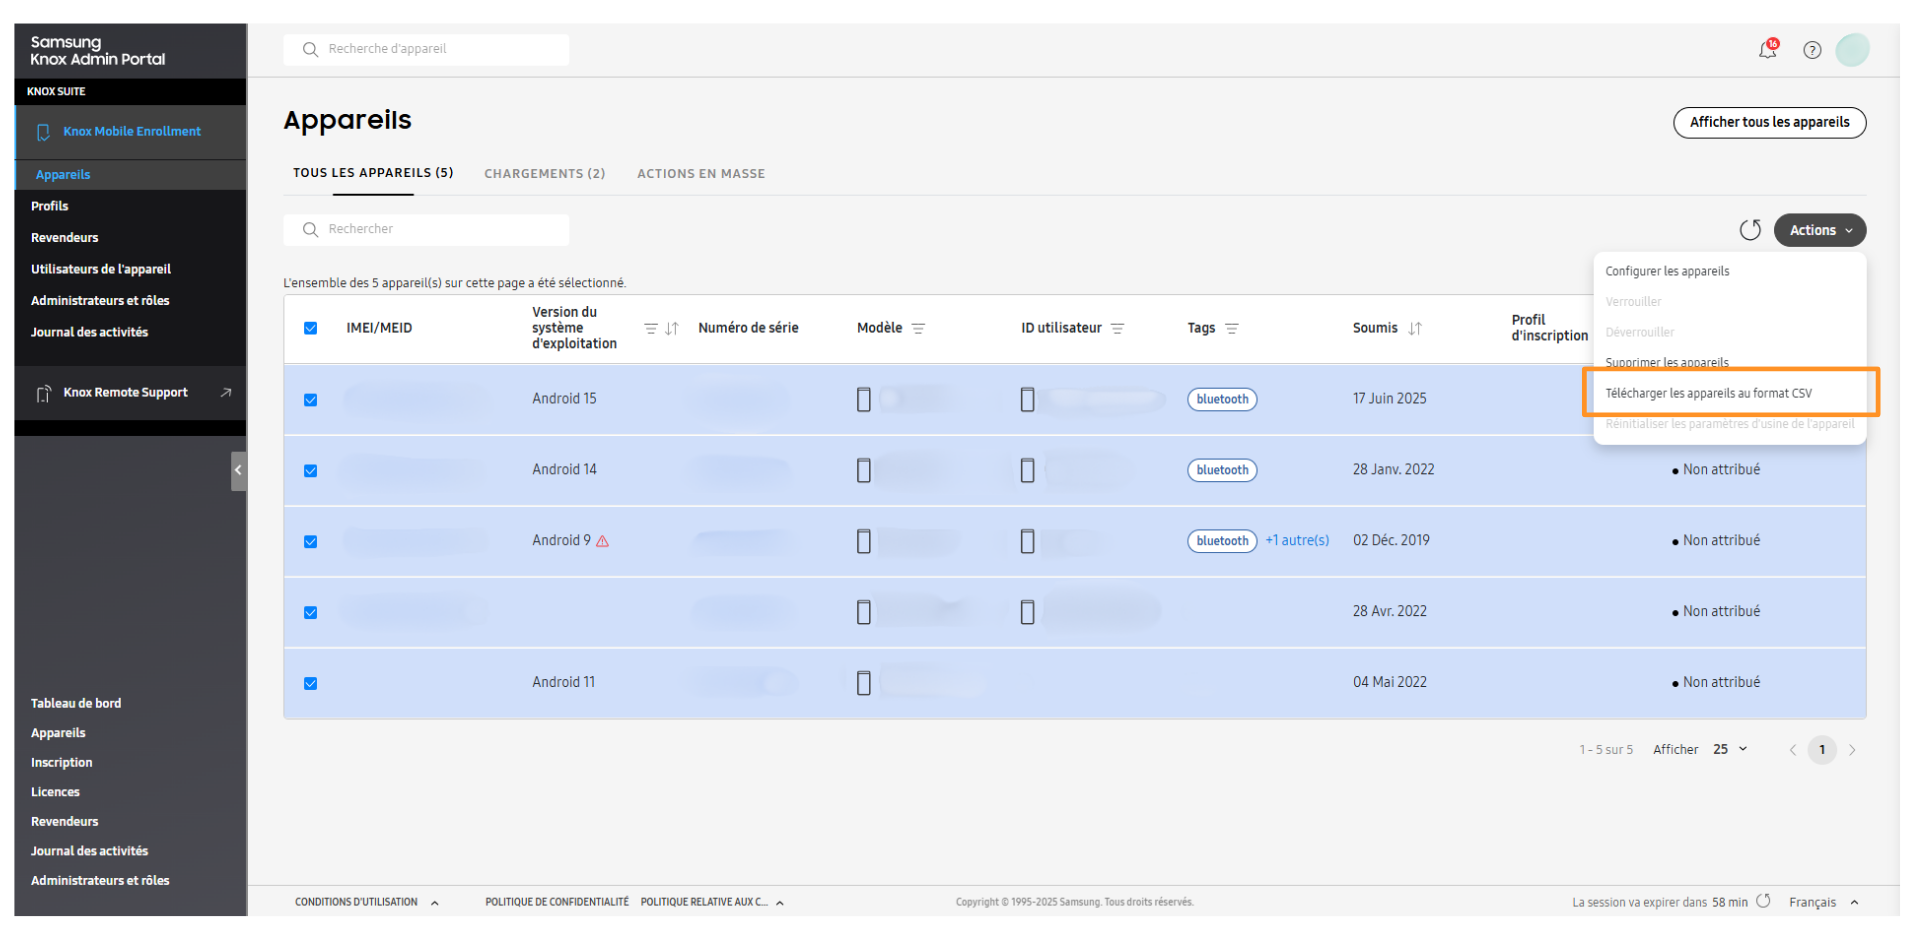
Task: Switch to the Chargements (2) tab
Action: [545, 174]
